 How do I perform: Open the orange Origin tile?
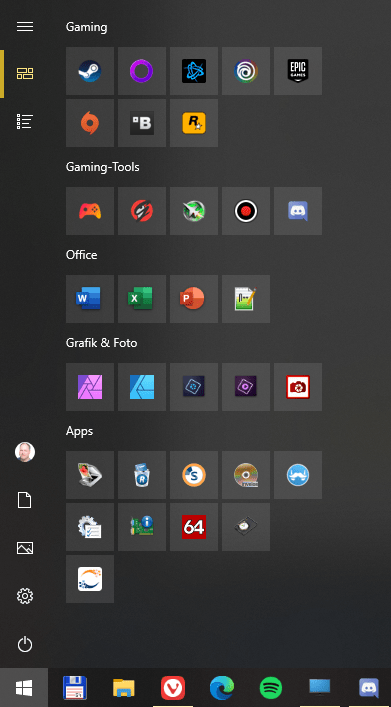click(x=90, y=123)
